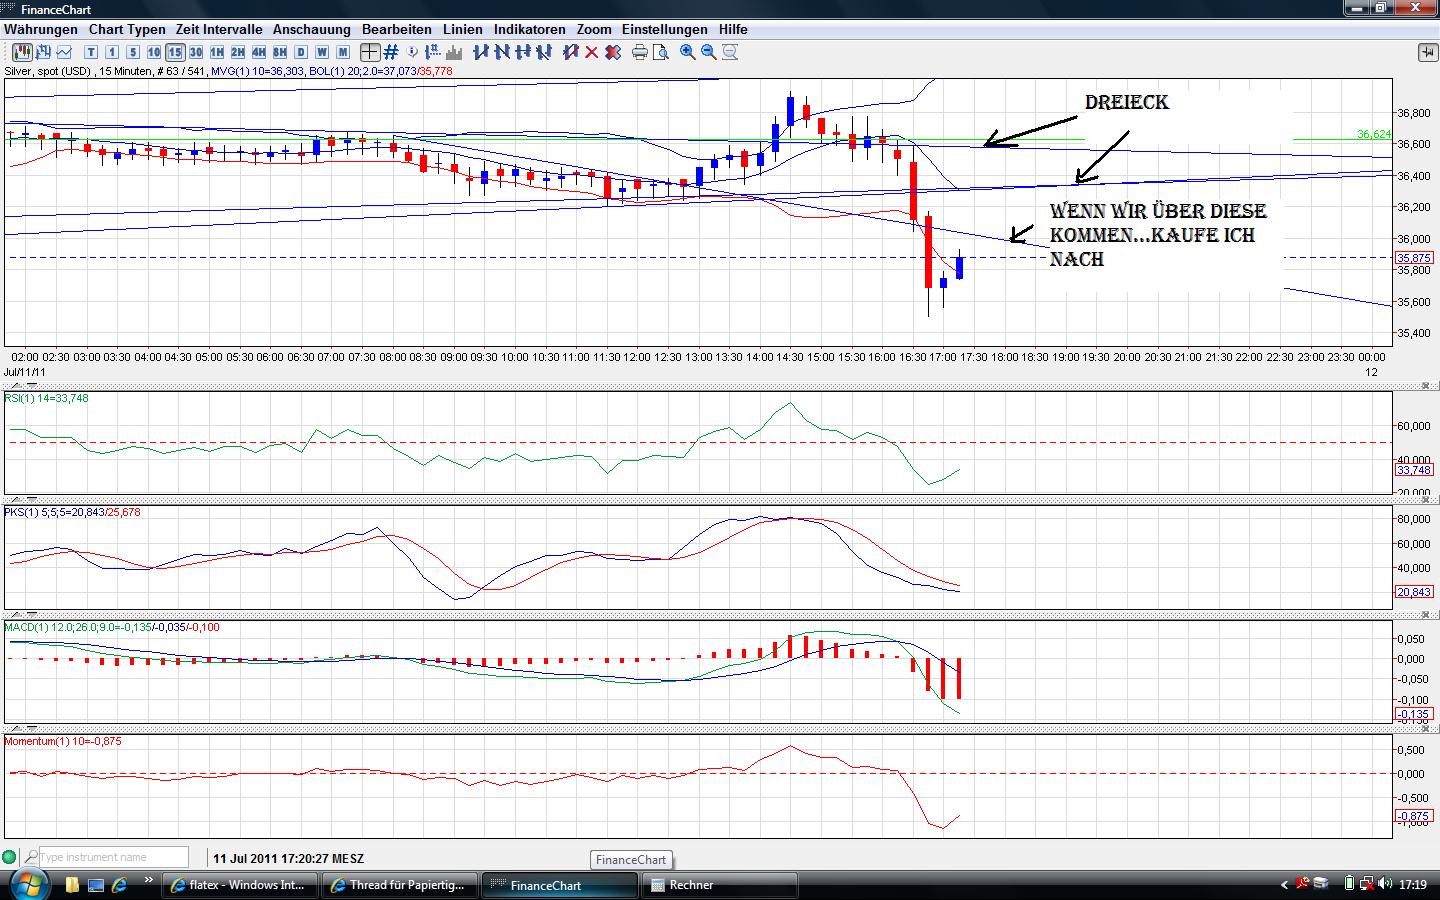The image size is (1440, 900).
Task: Select the falling trend line tool
Action: (502, 52)
